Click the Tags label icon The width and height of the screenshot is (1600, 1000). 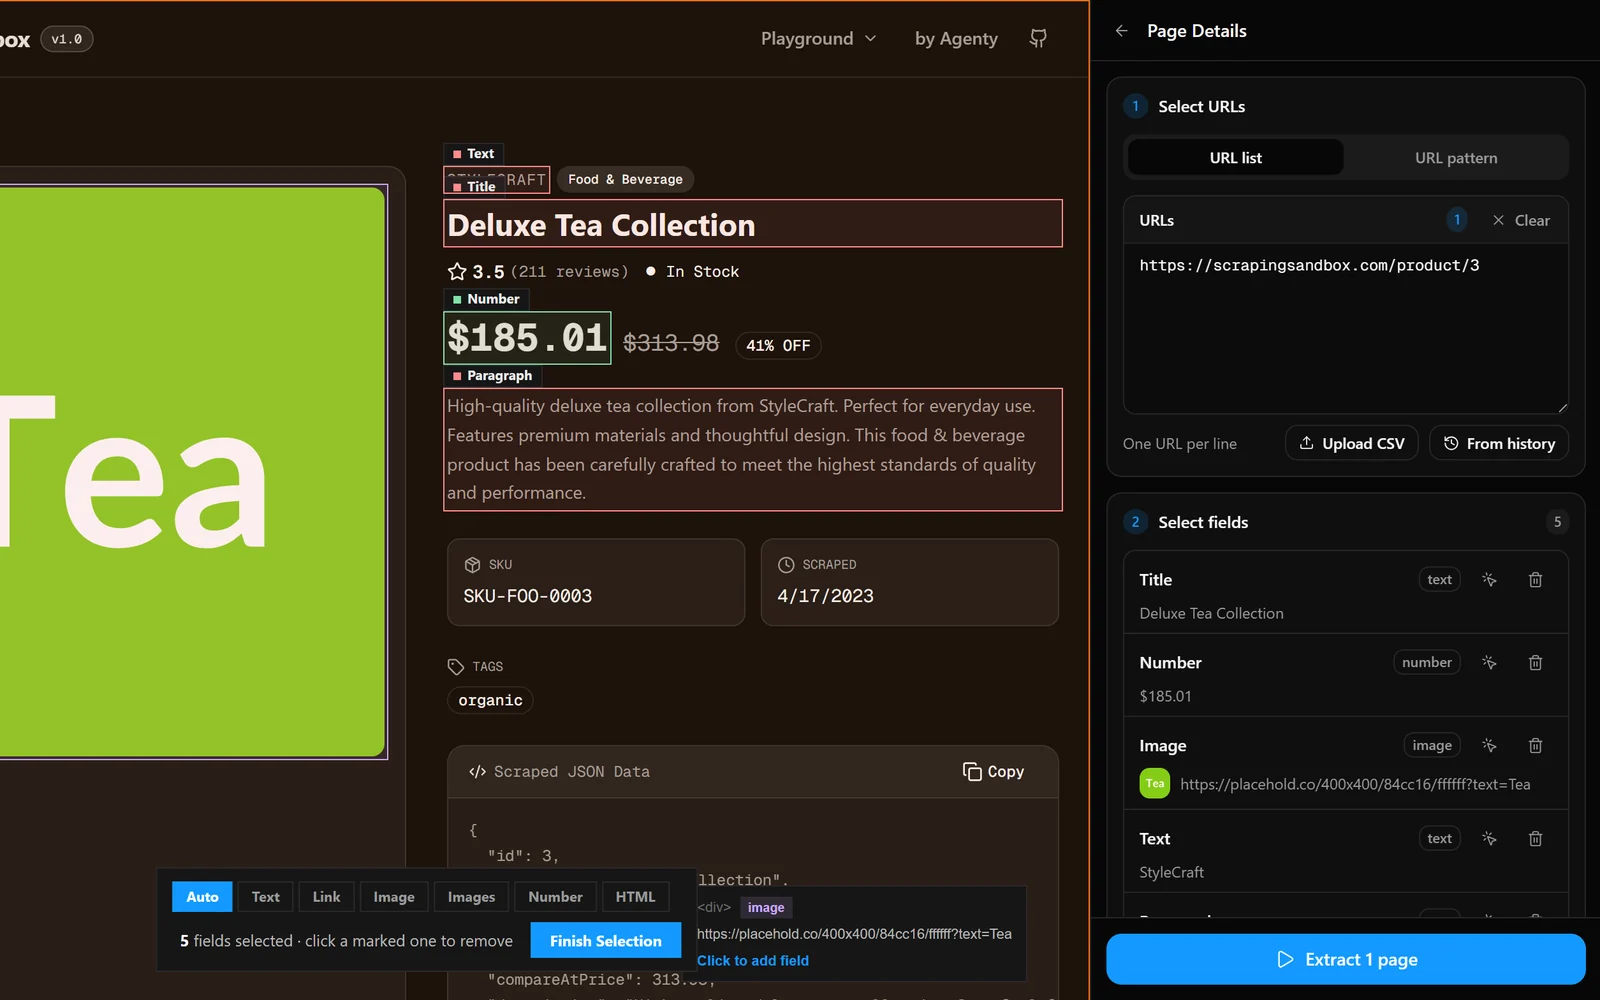click(x=456, y=667)
